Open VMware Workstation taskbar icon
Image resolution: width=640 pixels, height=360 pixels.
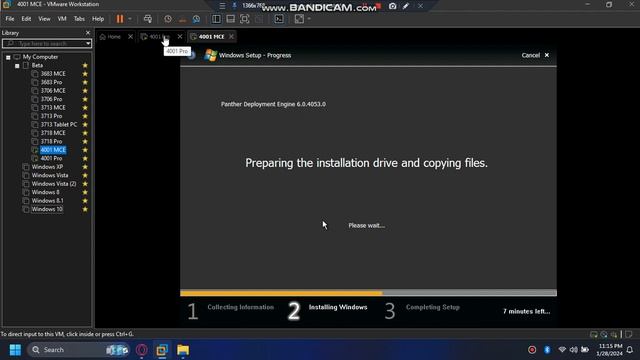[162, 350]
